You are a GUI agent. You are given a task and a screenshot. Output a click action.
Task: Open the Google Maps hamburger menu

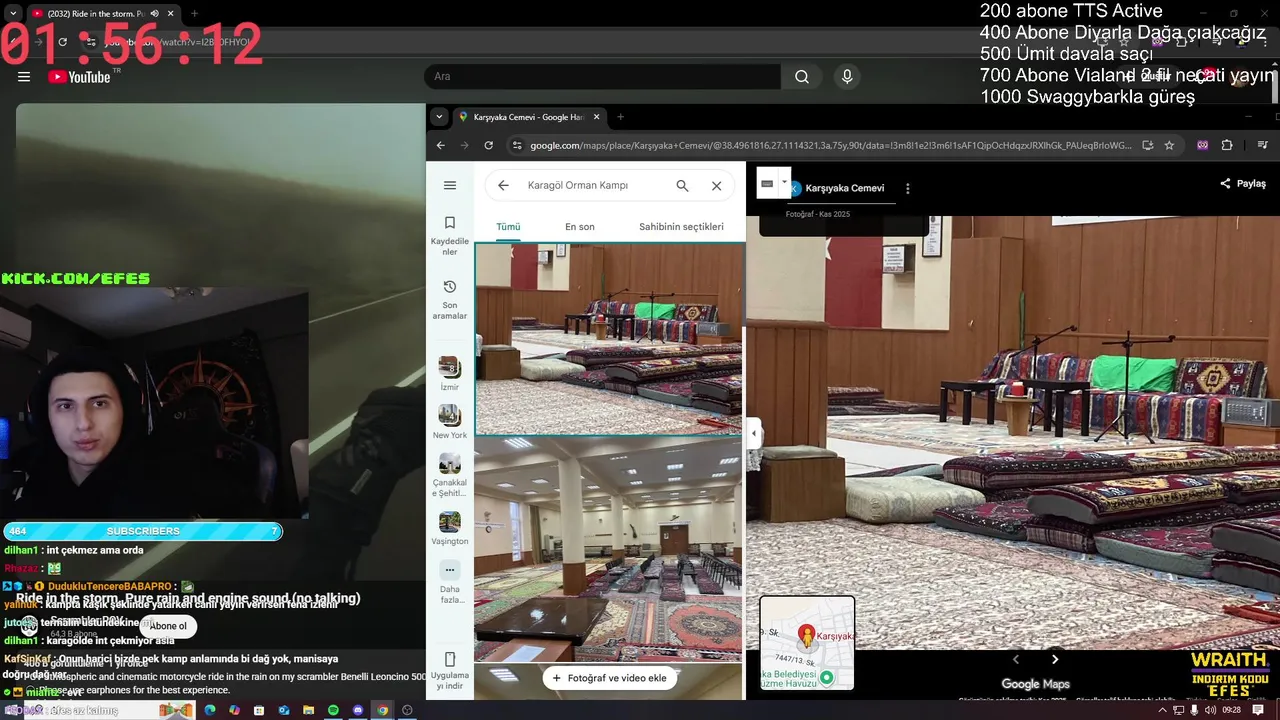click(x=450, y=185)
